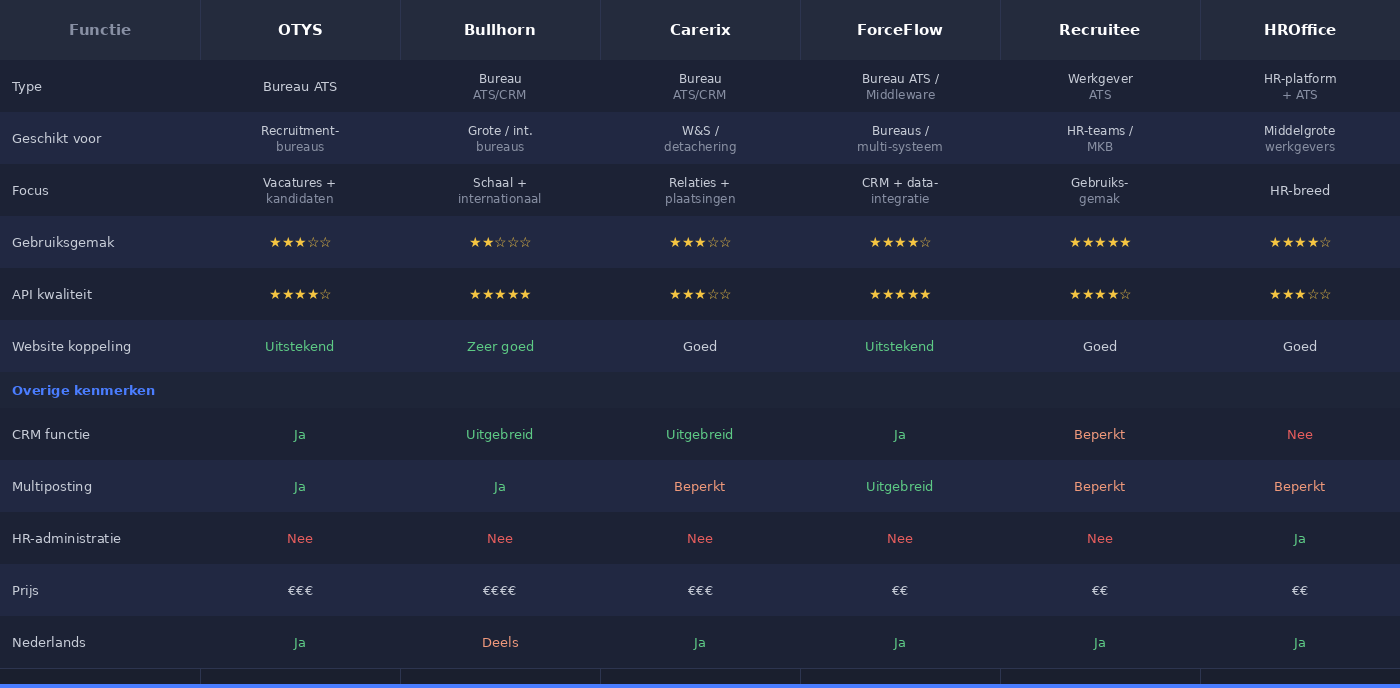Screen dimensions: 1400x688
Task: Click 'Bureau ATS' under OTYS
Action: pyautogui.click(x=300, y=87)
